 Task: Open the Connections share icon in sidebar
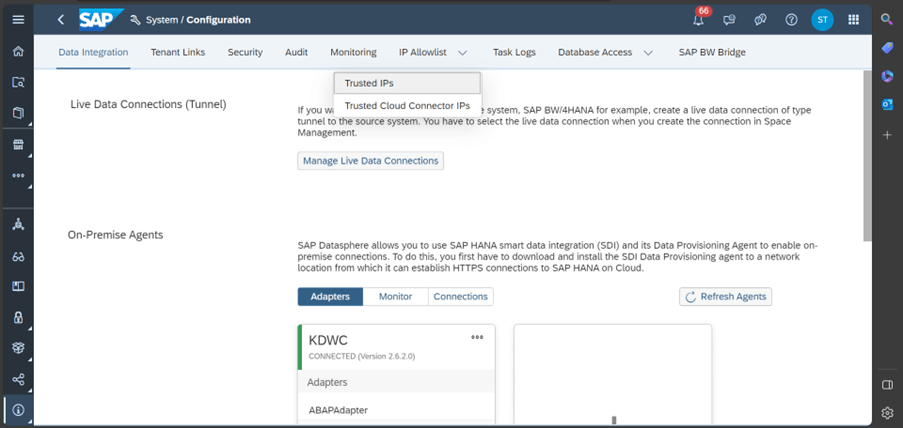(x=18, y=380)
